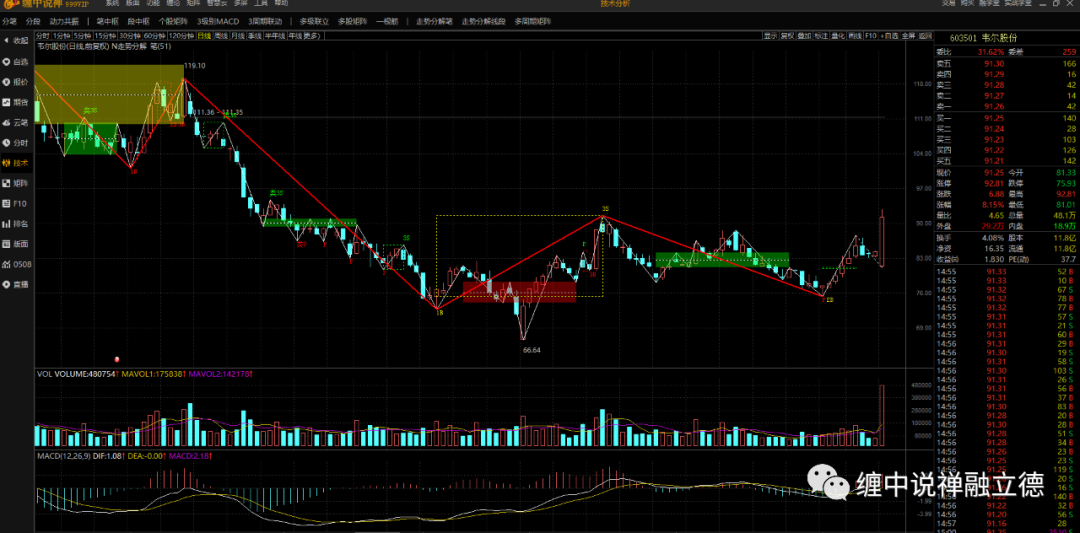
Task: Open the 功能 menu
Action: coord(153,3)
